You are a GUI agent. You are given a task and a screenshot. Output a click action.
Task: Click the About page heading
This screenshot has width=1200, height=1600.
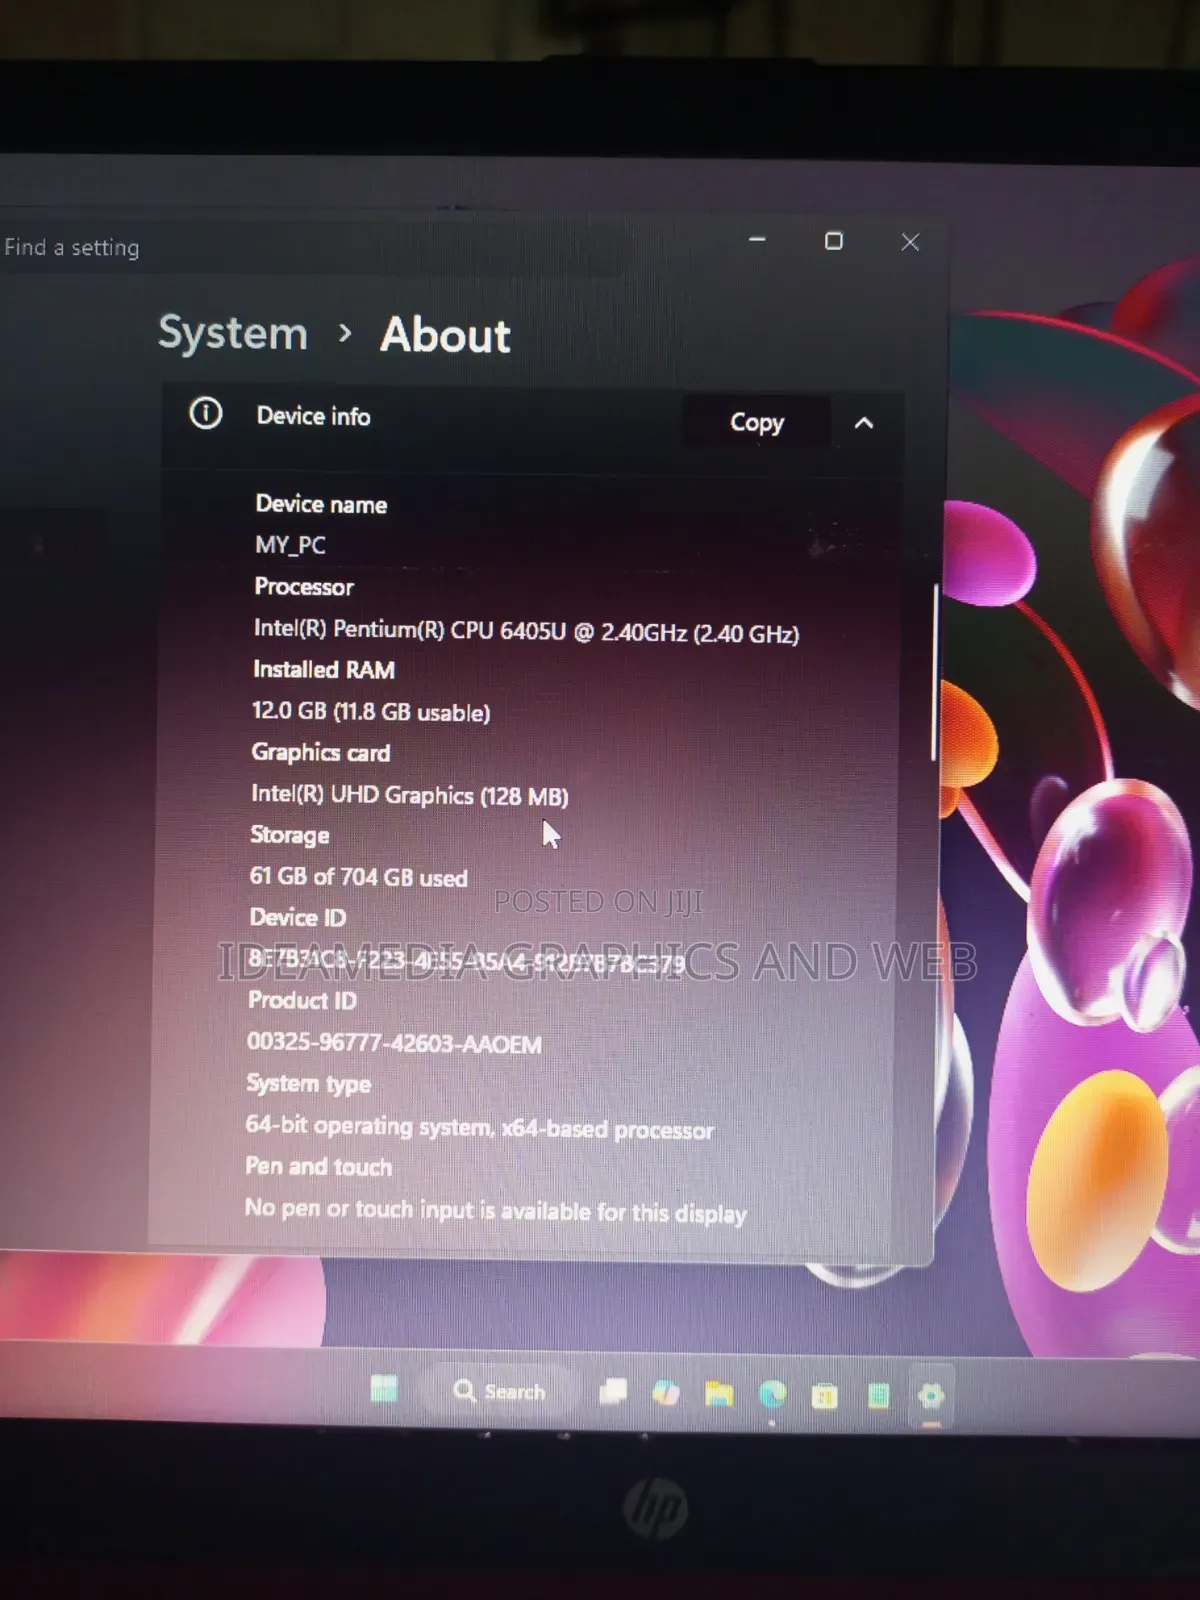pyautogui.click(x=445, y=335)
